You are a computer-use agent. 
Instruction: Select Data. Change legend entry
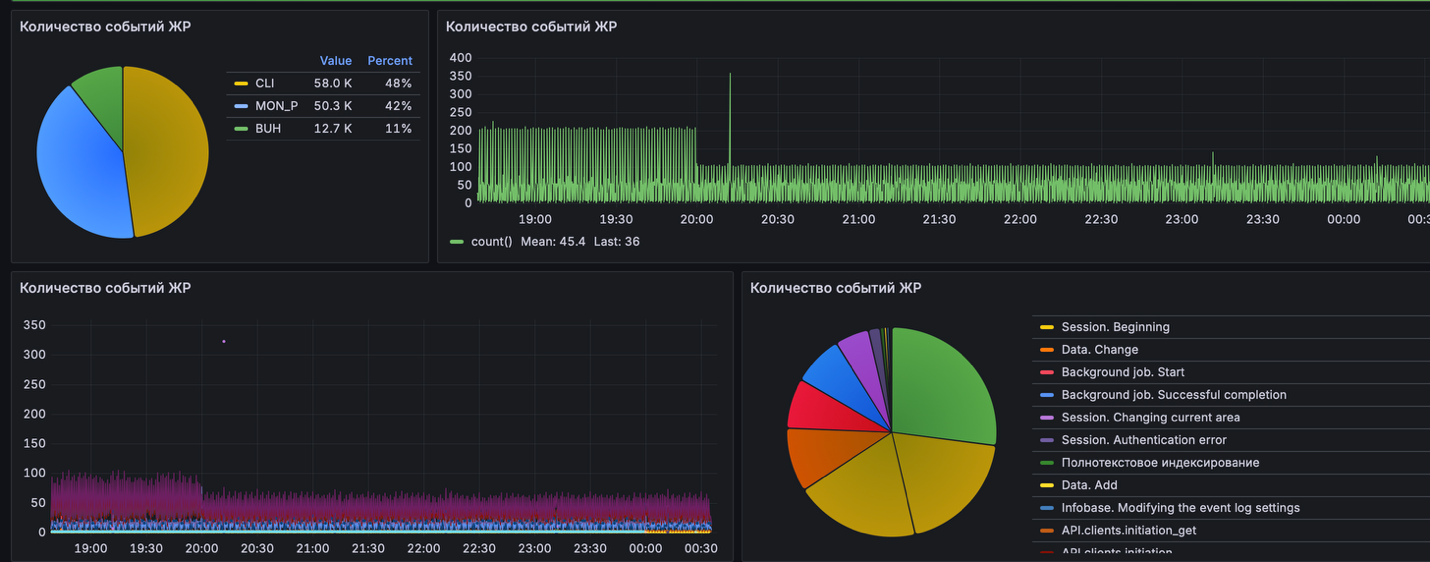(x=1099, y=350)
